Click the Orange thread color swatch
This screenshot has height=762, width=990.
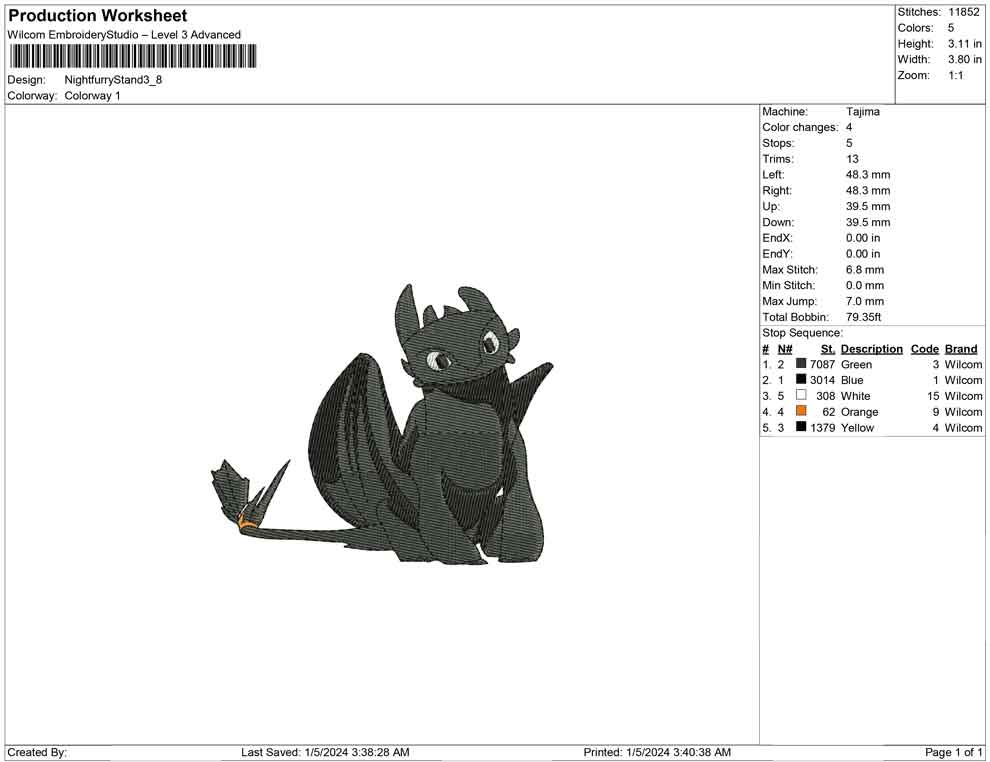(x=801, y=411)
